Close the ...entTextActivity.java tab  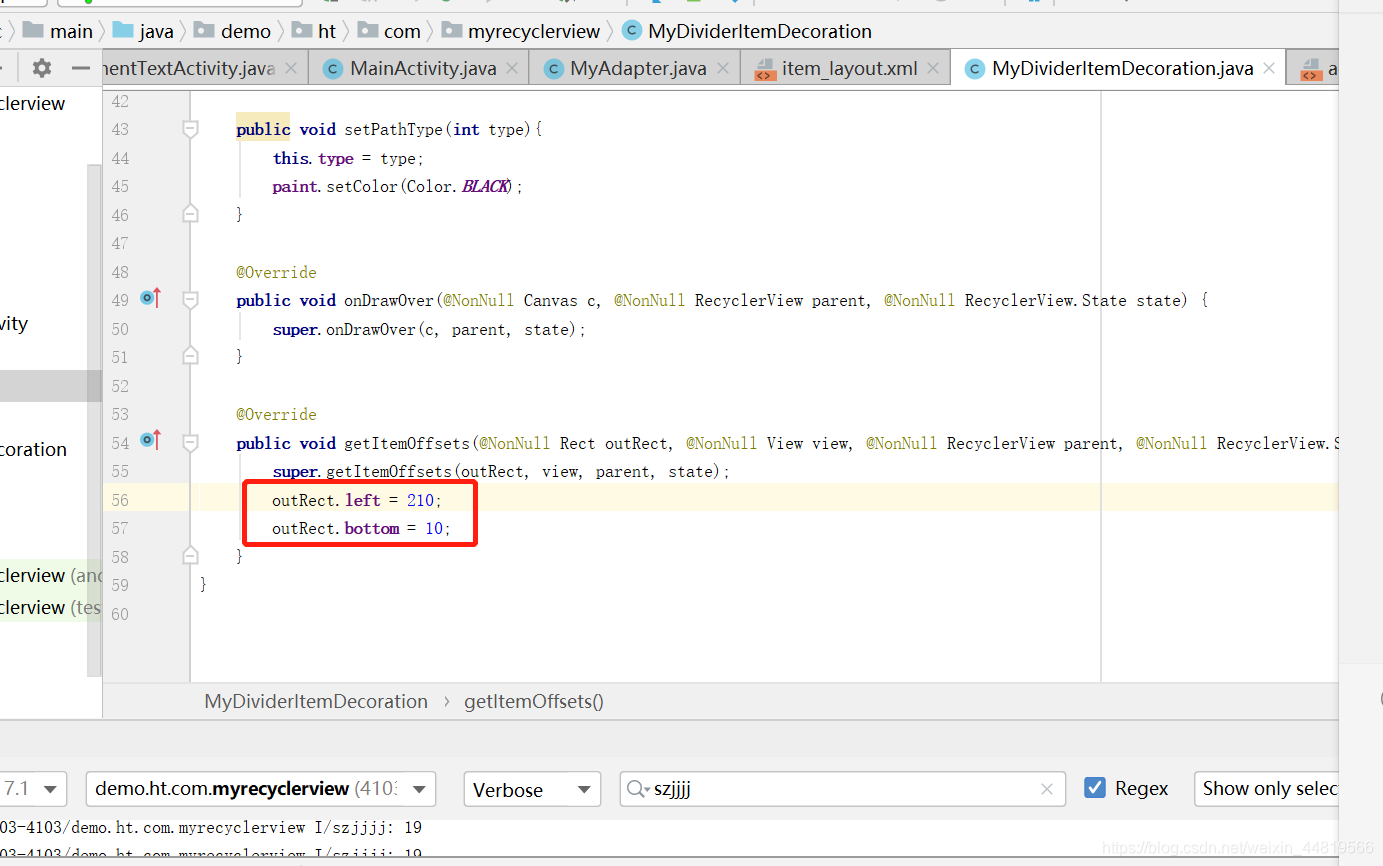point(291,68)
